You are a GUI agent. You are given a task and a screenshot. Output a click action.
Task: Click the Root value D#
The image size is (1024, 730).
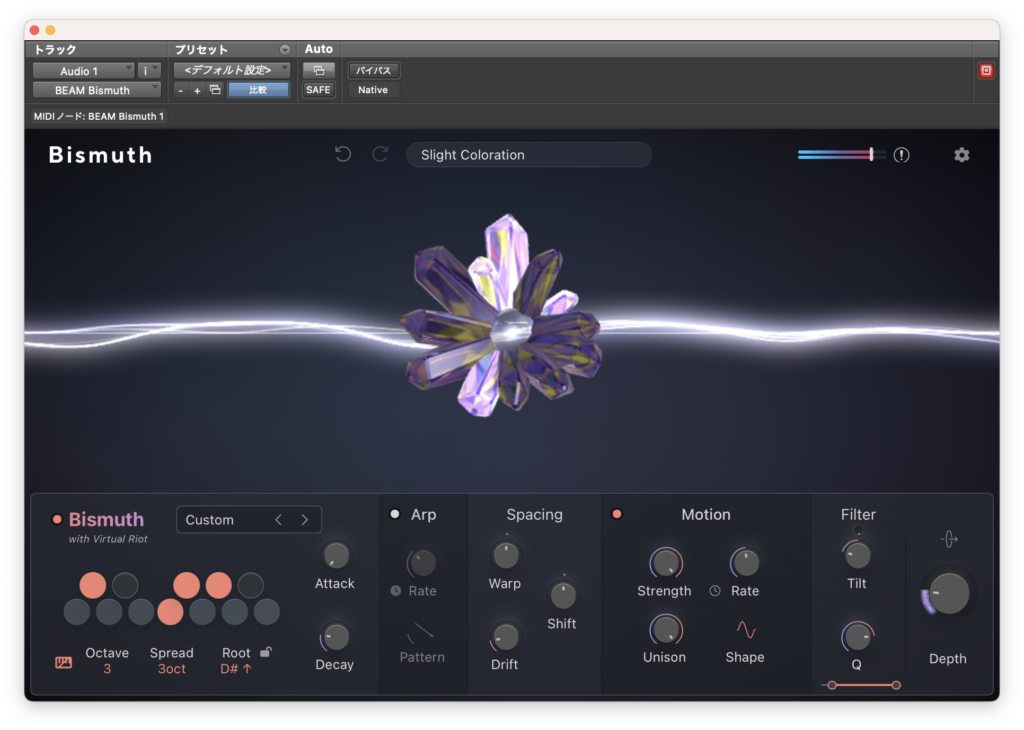pyautogui.click(x=236, y=669)
